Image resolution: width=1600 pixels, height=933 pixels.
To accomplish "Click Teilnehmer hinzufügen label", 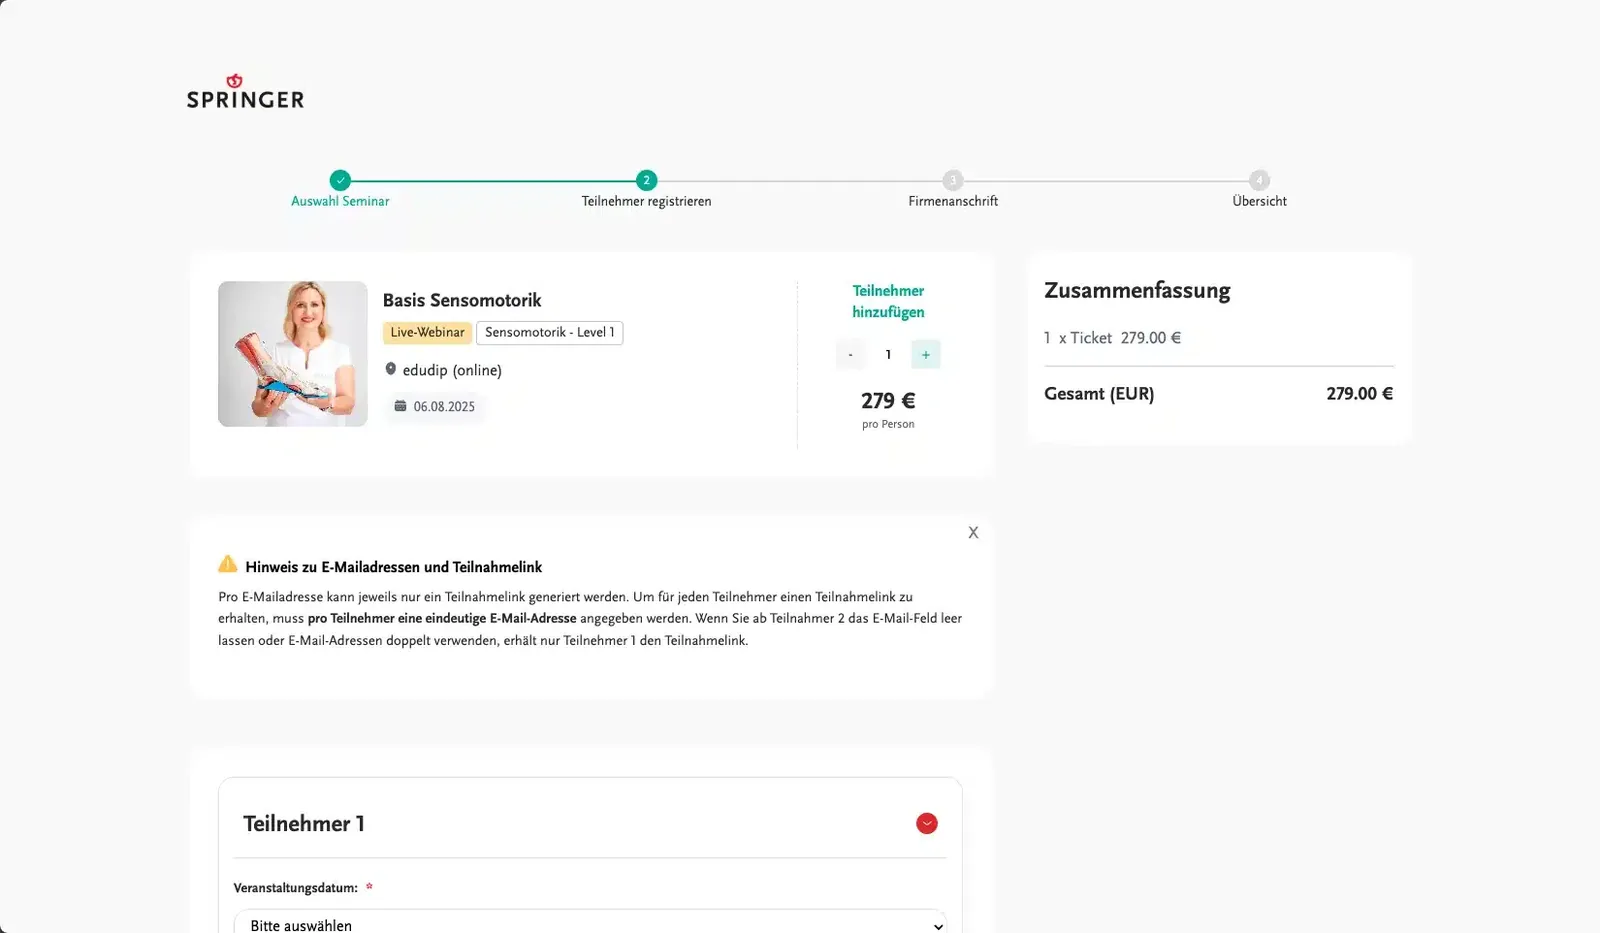I will [x=888, y=301].
